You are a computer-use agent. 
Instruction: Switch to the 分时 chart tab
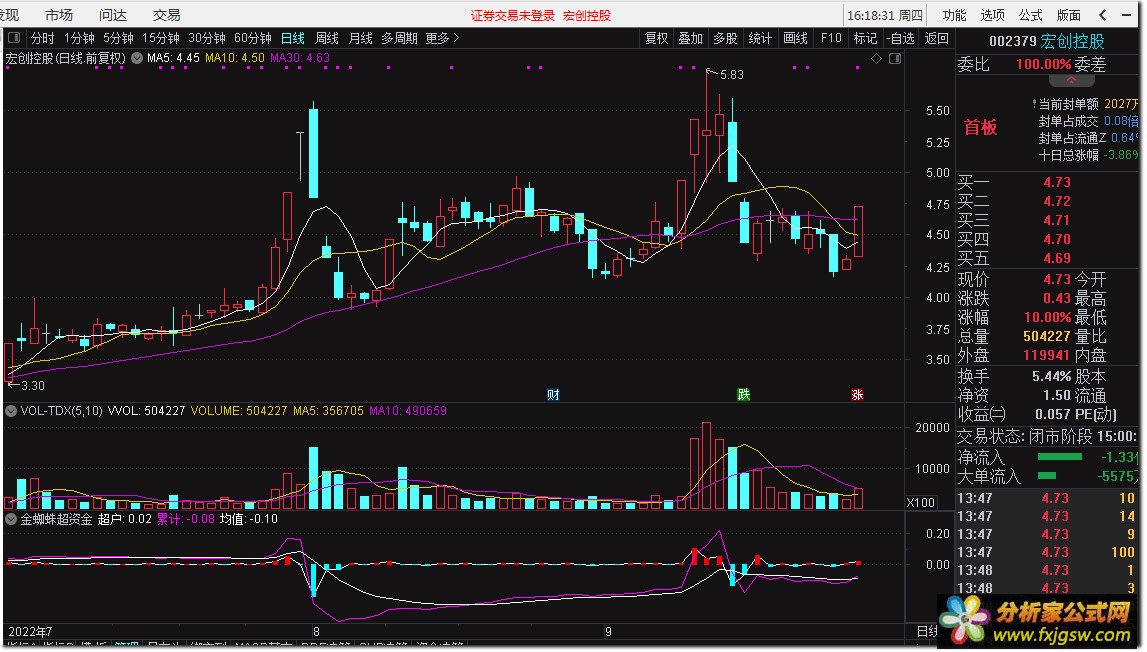pyautogui.click(x=42, y=37)
